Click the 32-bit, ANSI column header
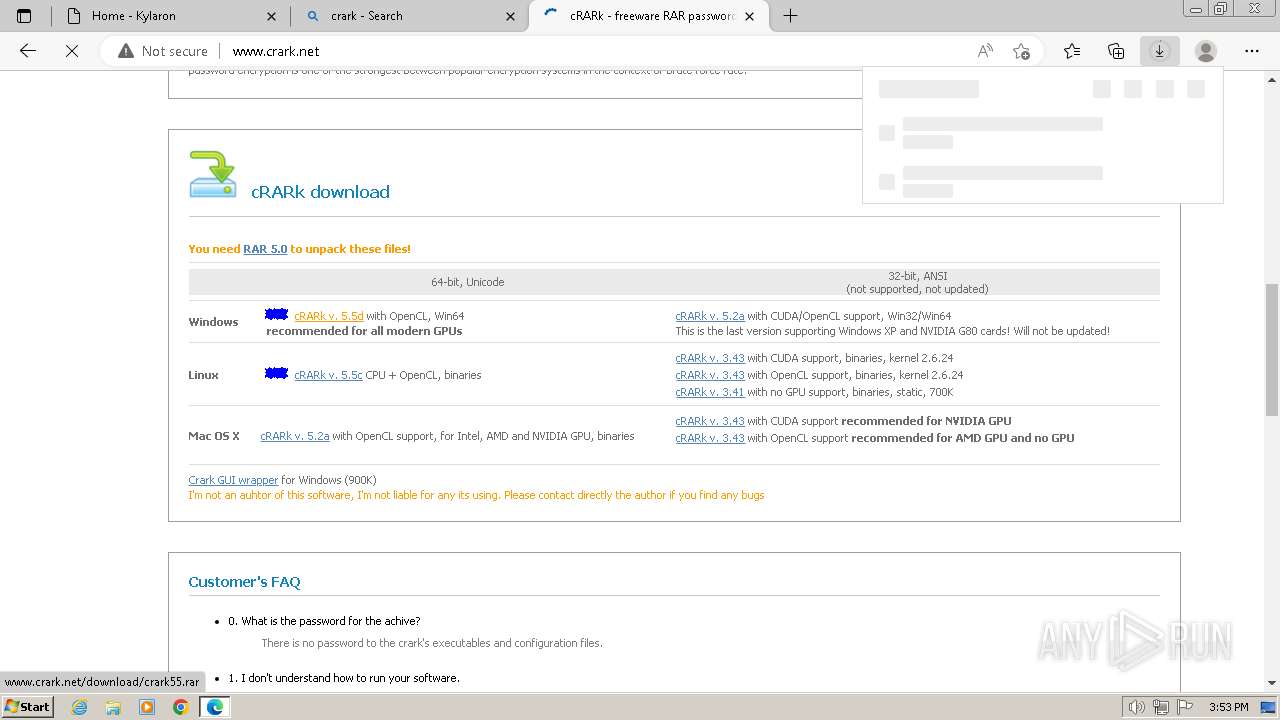The width and height of the screenshot is (1280, 720). pyautogui.click(x=917, y=282)
